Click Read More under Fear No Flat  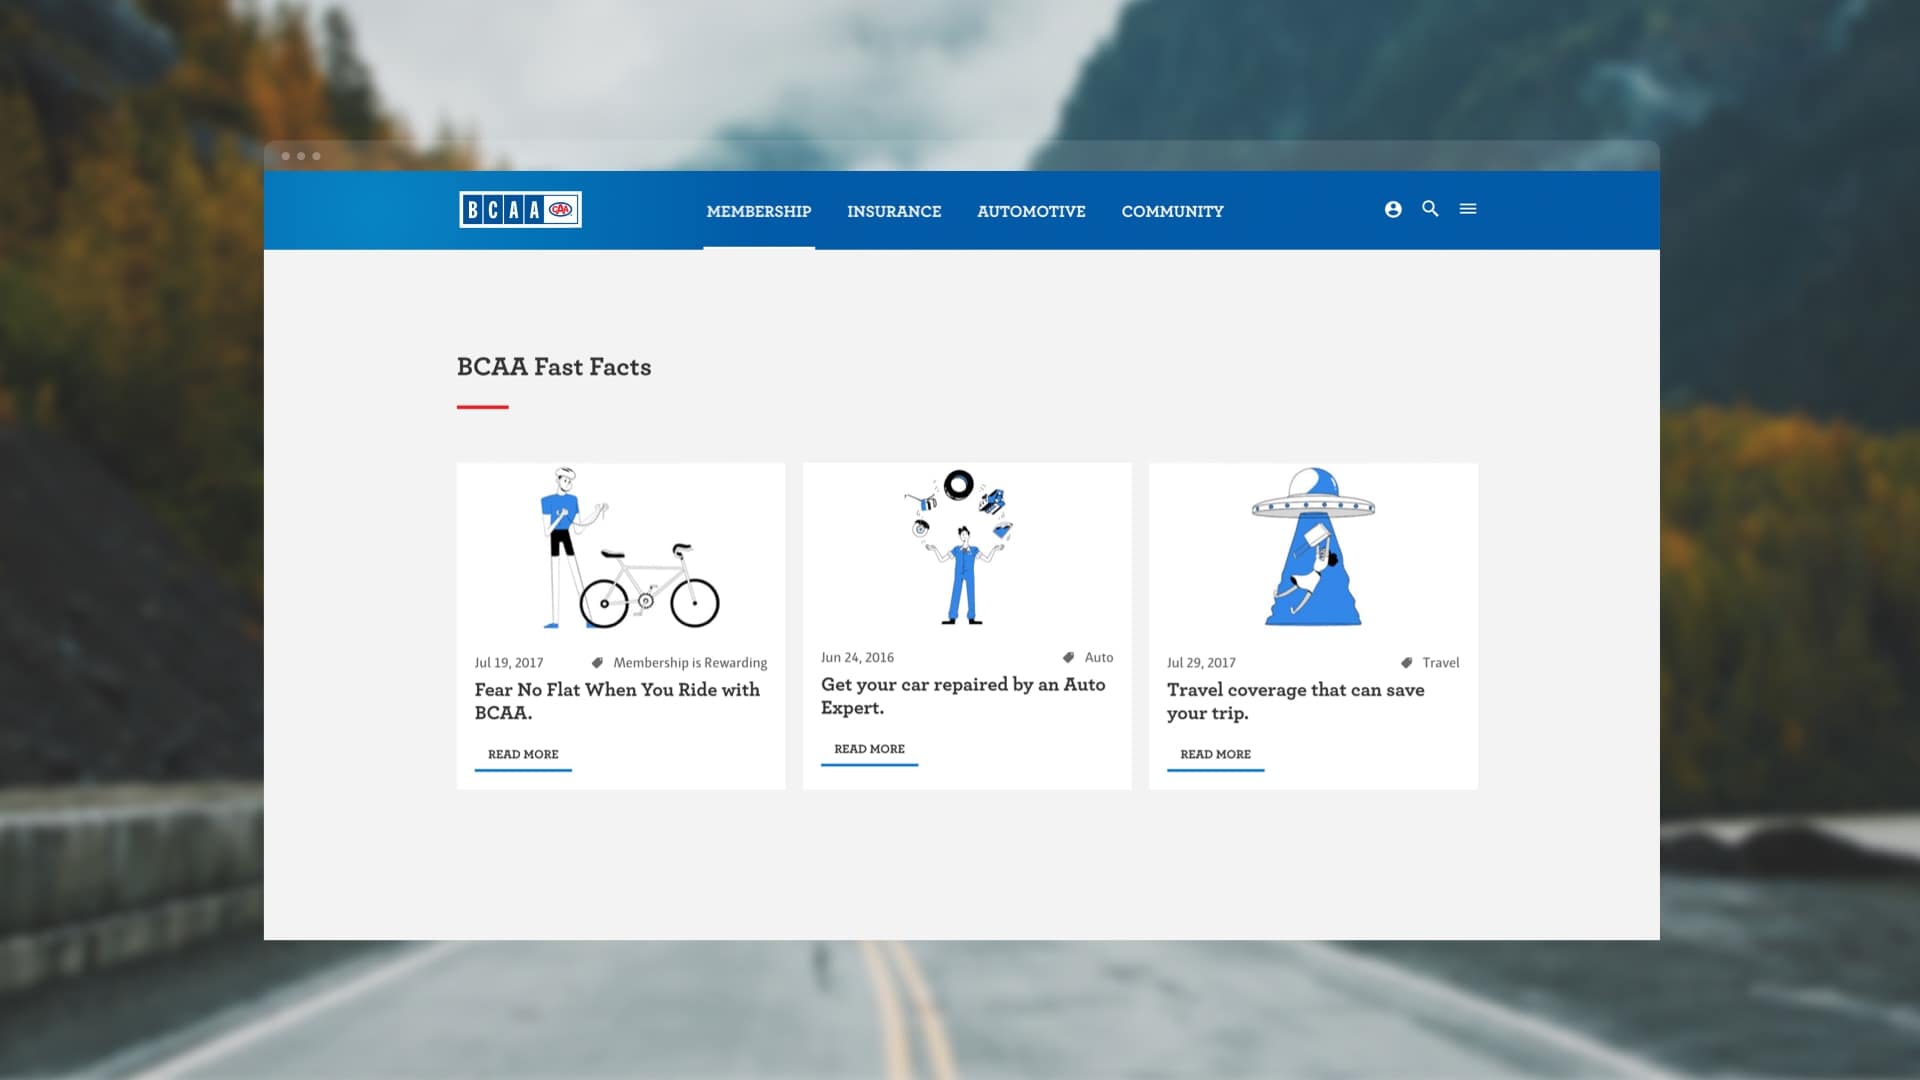(x=523, y=755)
